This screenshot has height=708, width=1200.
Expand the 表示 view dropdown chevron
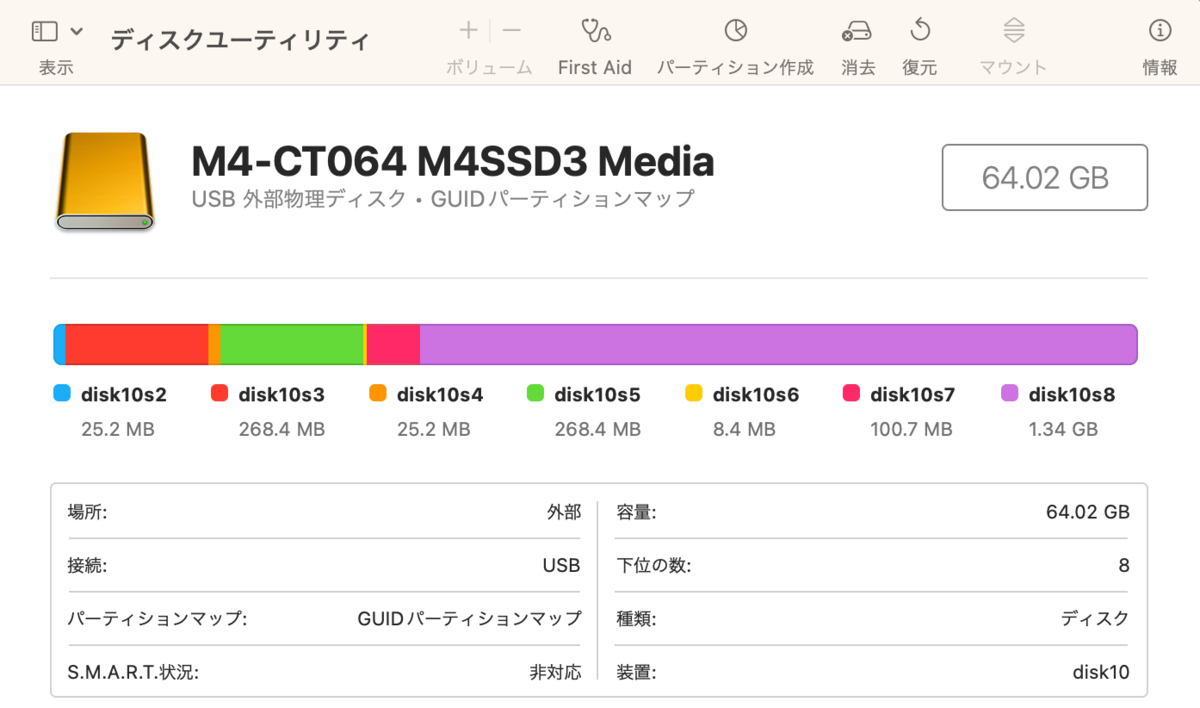coord(77,32)
